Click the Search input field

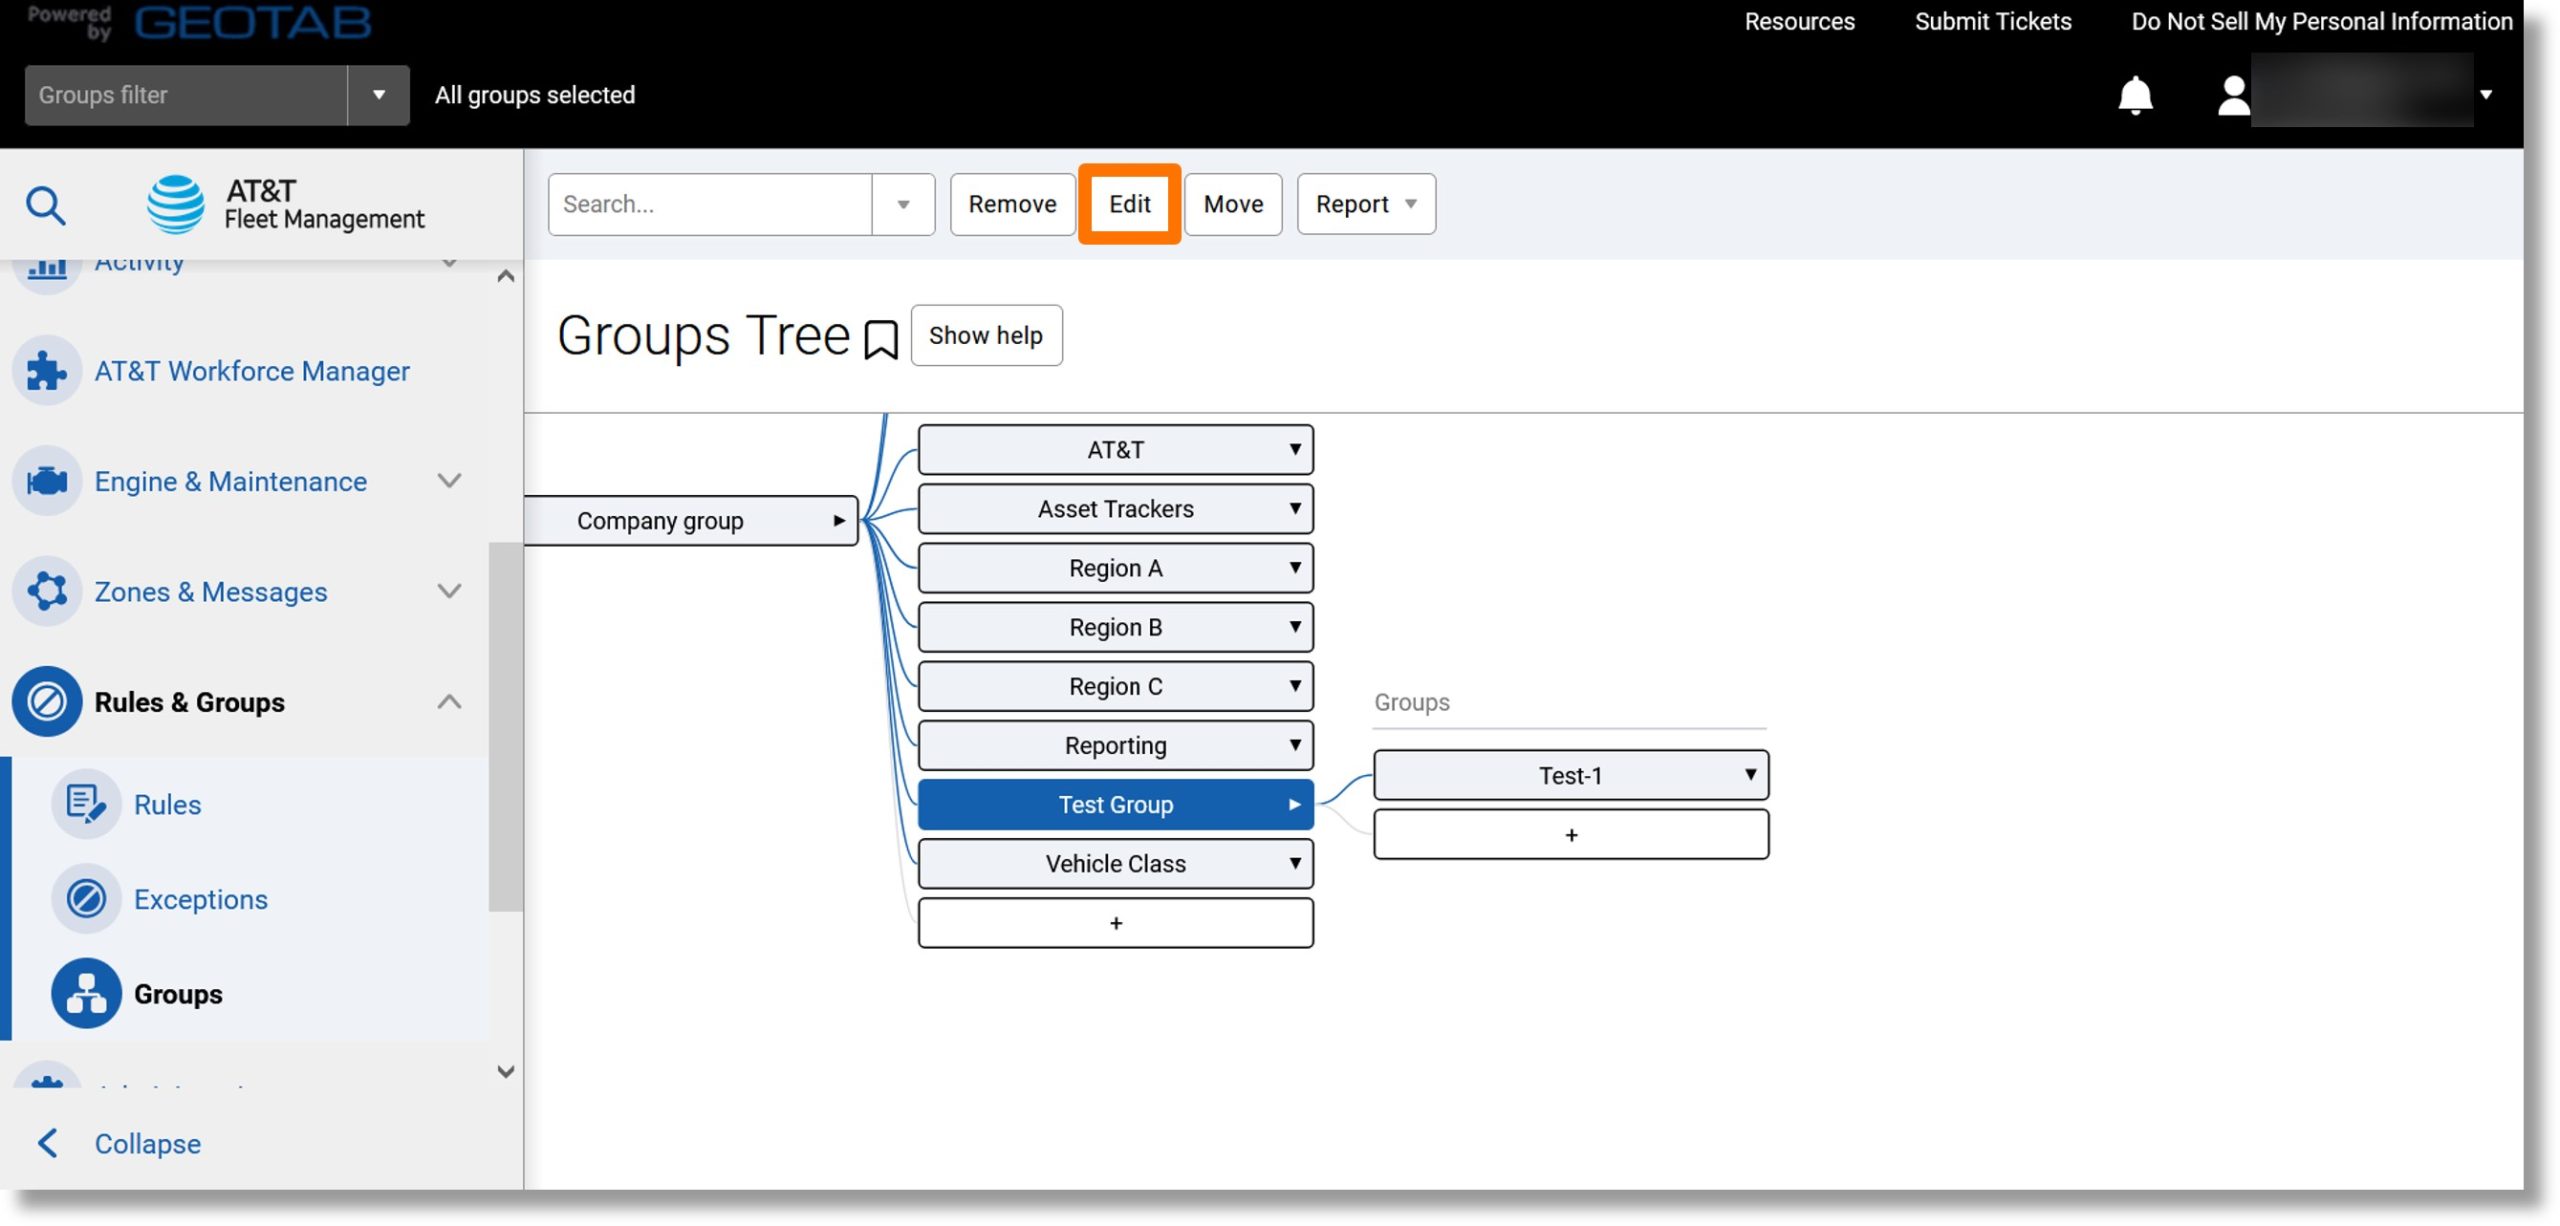coord(710,204)
